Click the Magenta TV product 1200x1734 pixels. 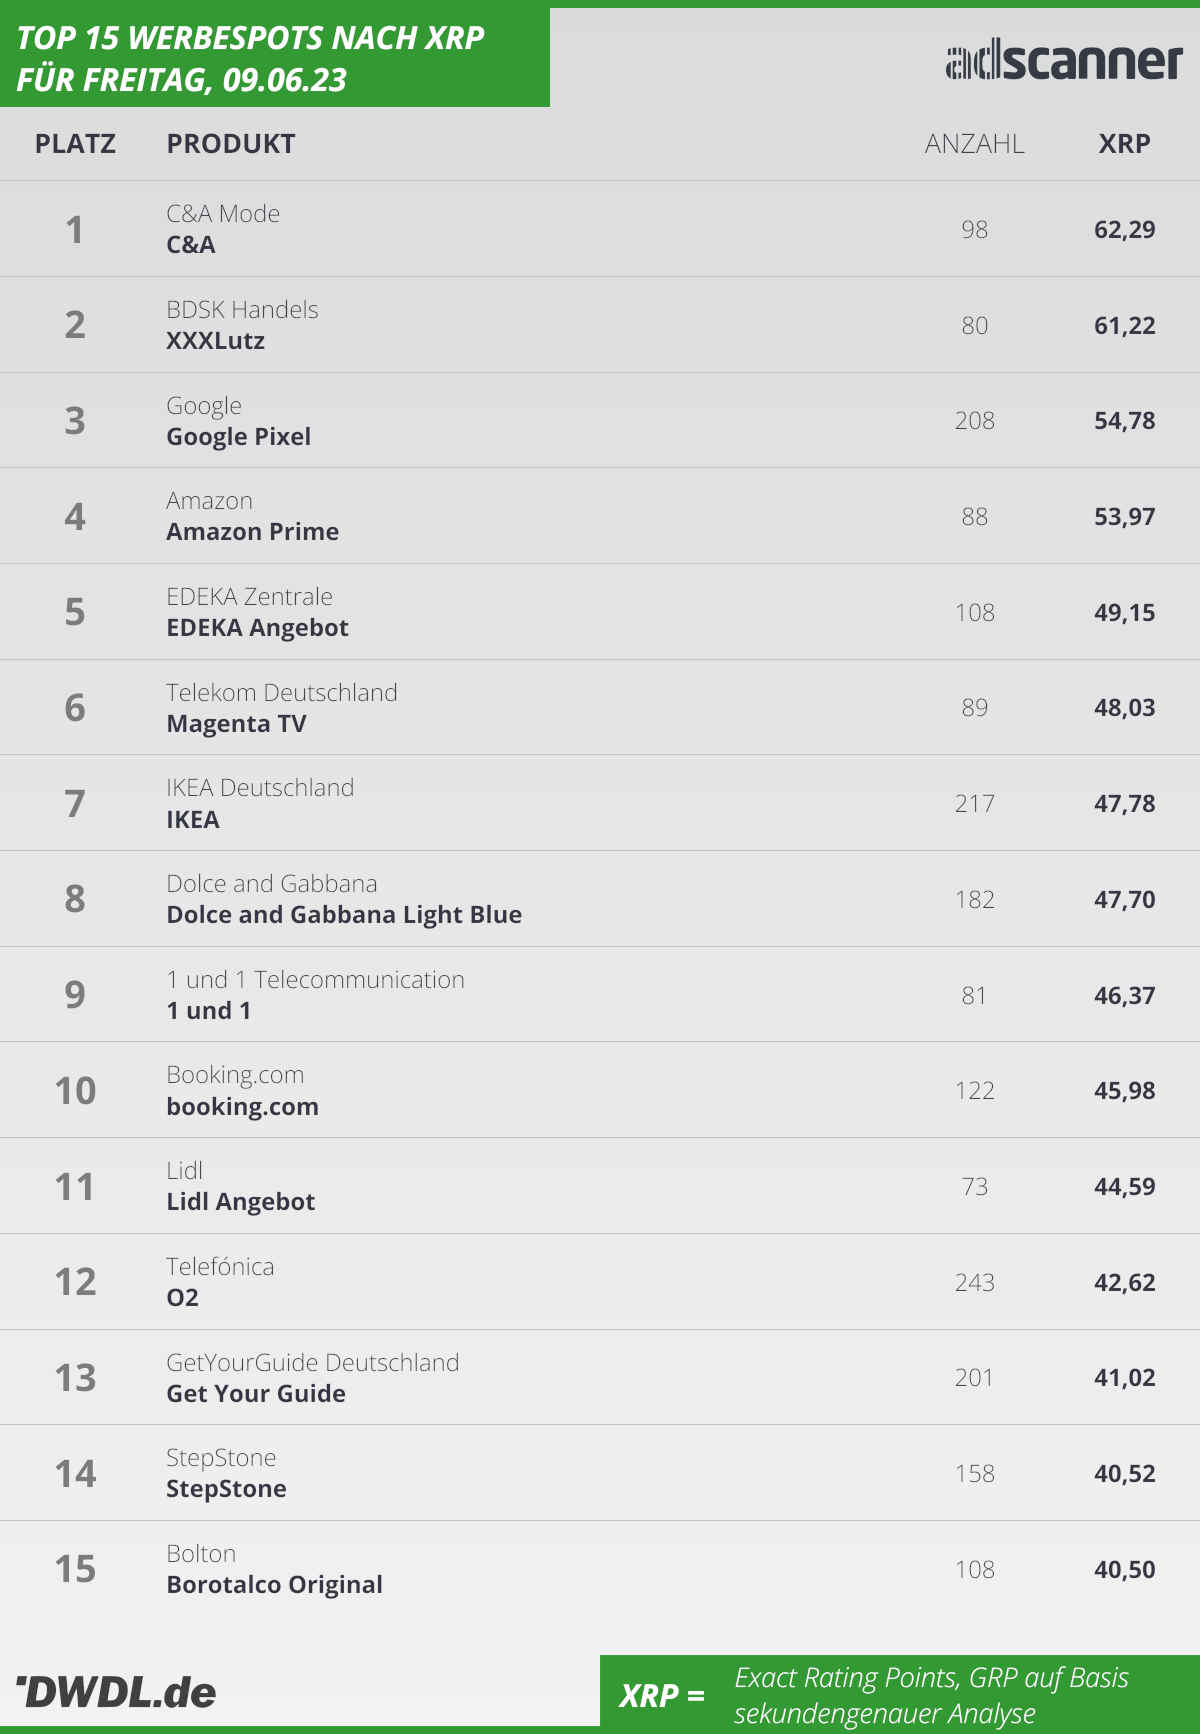tap(237, 724)
